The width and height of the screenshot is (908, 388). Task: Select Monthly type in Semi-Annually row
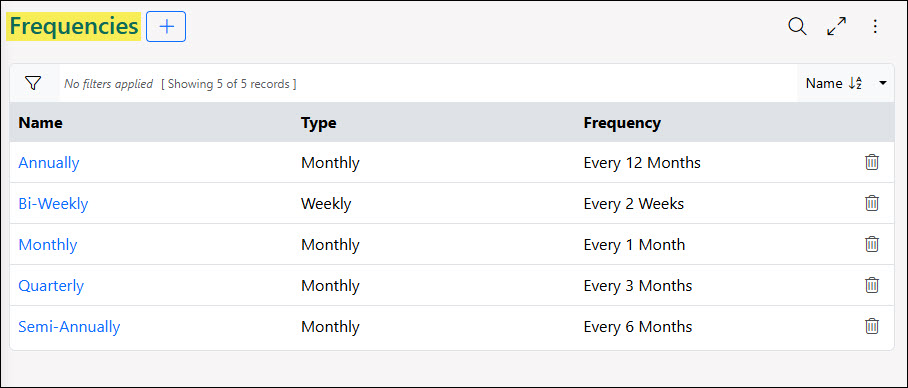pos(330,327)
